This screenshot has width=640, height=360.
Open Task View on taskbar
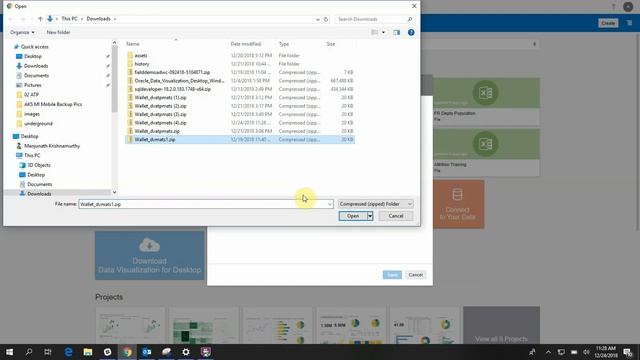tap(48, 352)
